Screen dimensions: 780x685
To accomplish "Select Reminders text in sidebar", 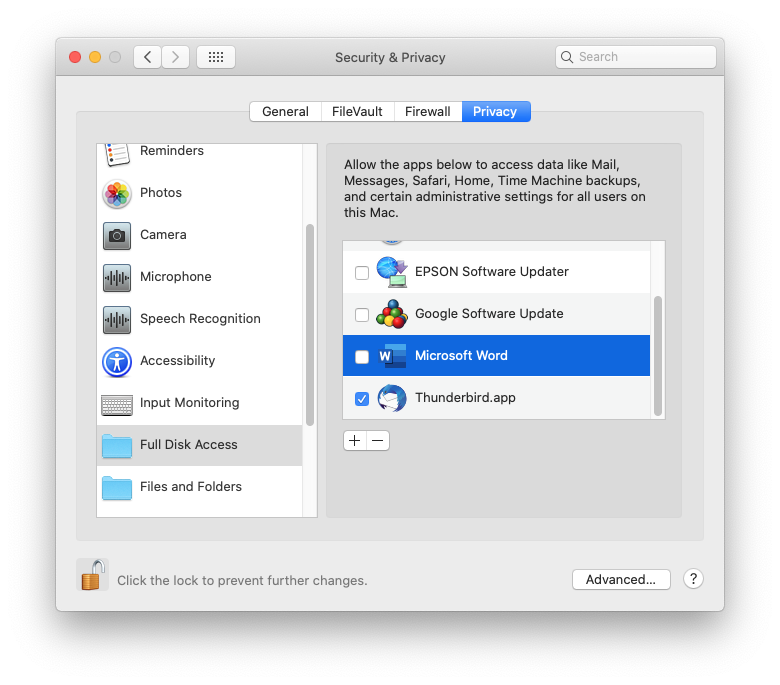I will click(x=172, y=151).
